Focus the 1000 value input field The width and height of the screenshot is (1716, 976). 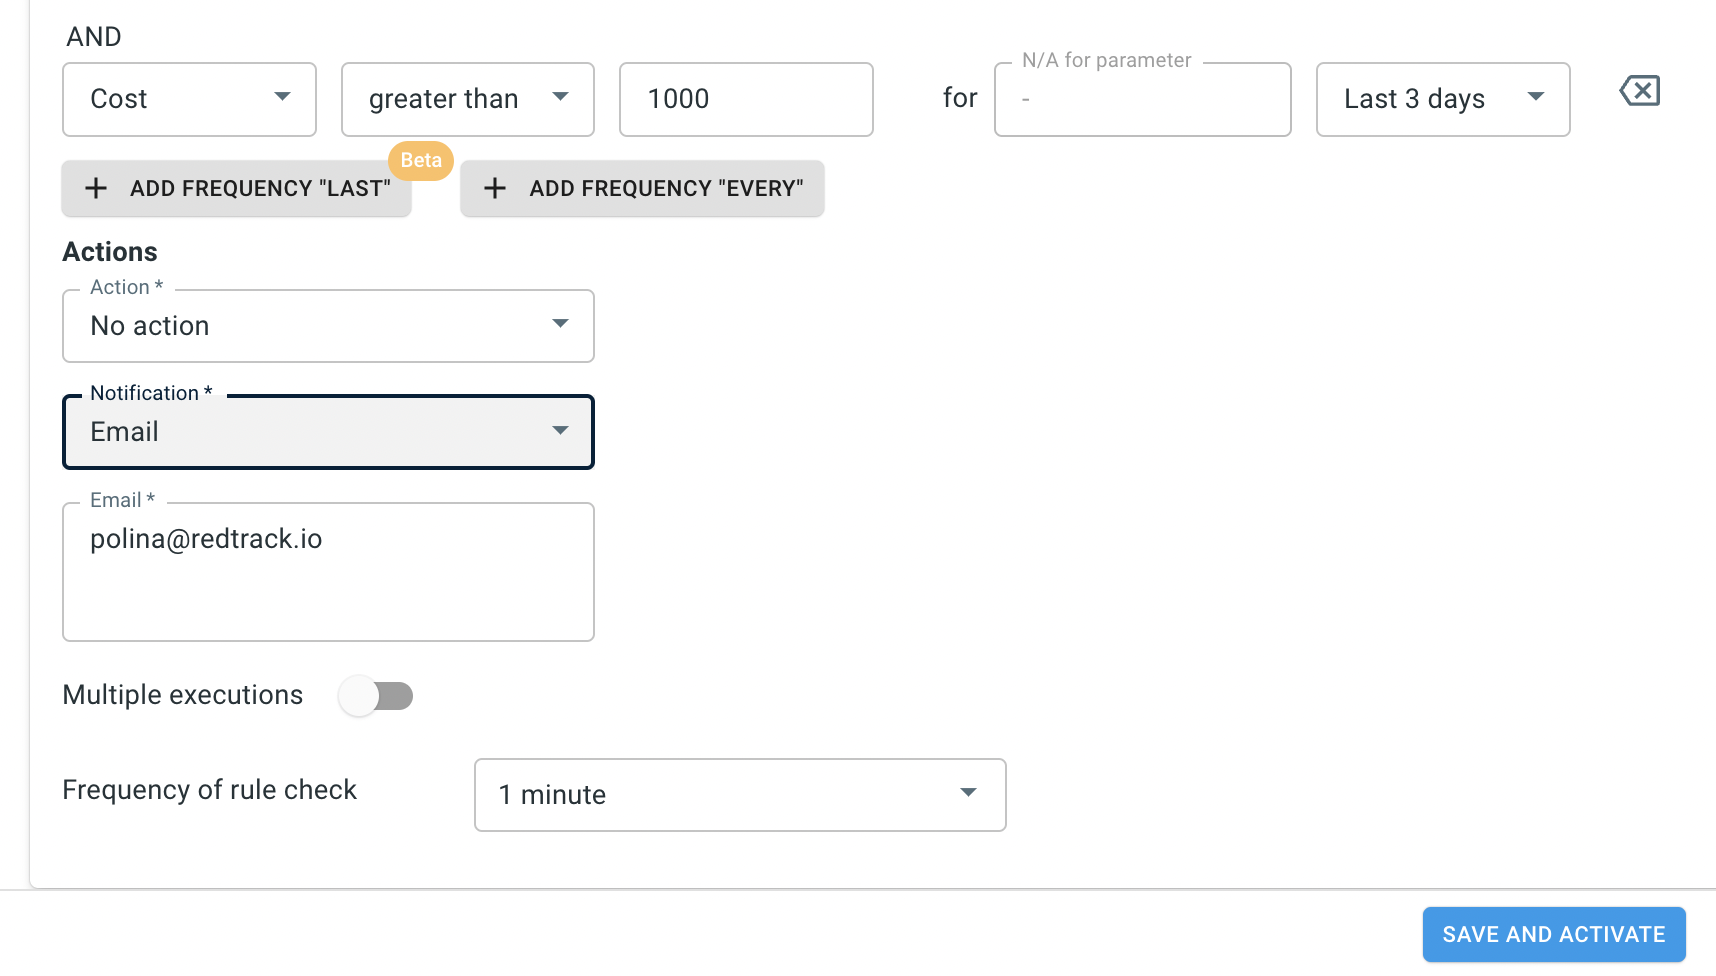point(746,99)
